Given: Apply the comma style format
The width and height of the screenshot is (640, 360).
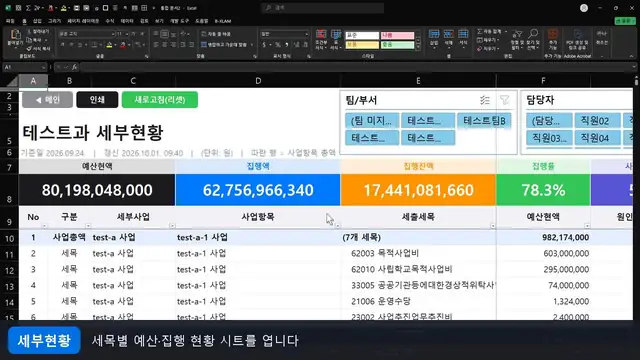Looking at the screenshot, I should coord(287,44).
